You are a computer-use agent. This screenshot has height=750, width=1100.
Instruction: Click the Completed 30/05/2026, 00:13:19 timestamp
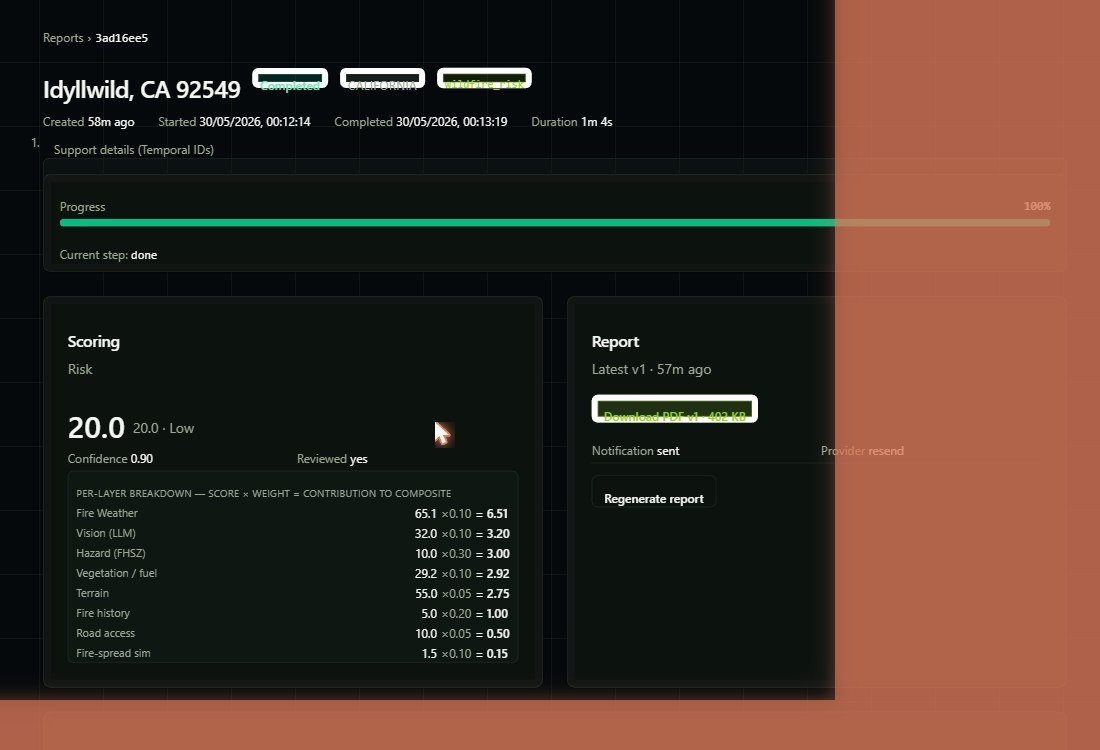[421, 122]
